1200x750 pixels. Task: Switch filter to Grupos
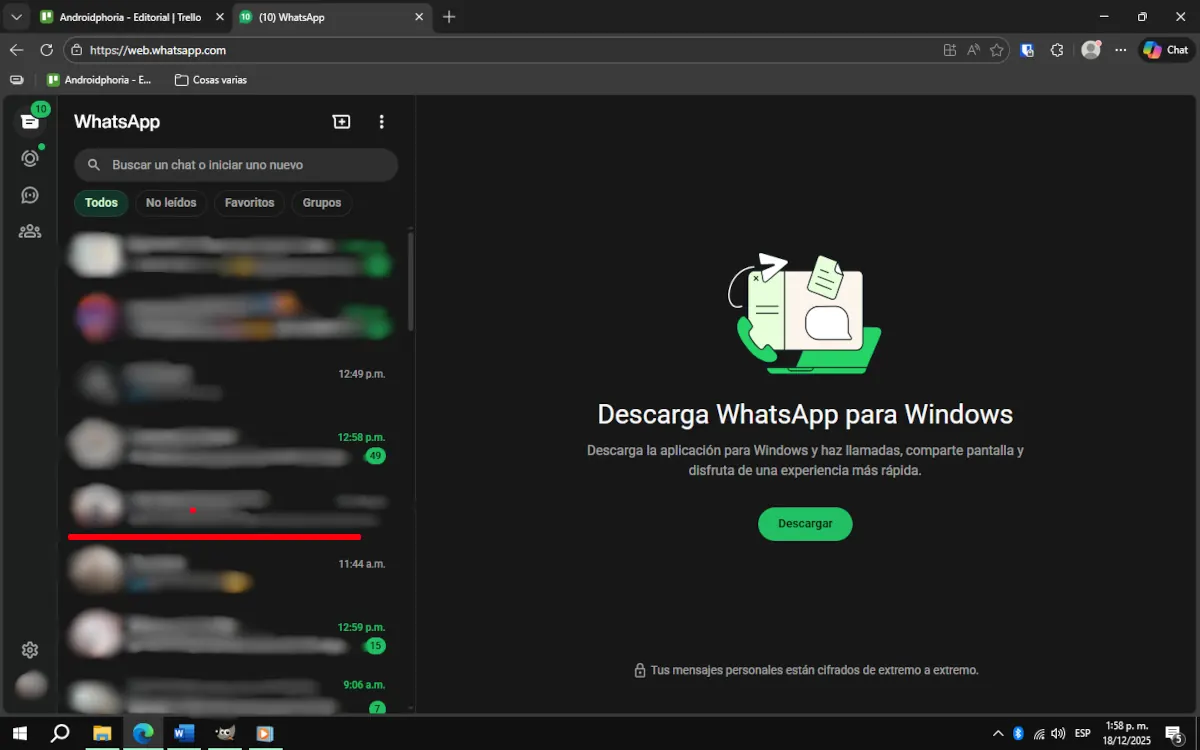[x=321, y=202]
